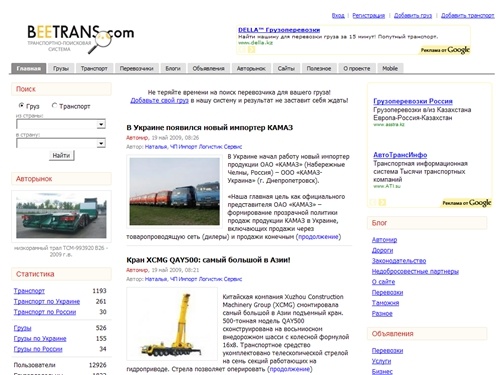Click the Найти search button
This screenshot has height=375, width=500.
point(61,155)
